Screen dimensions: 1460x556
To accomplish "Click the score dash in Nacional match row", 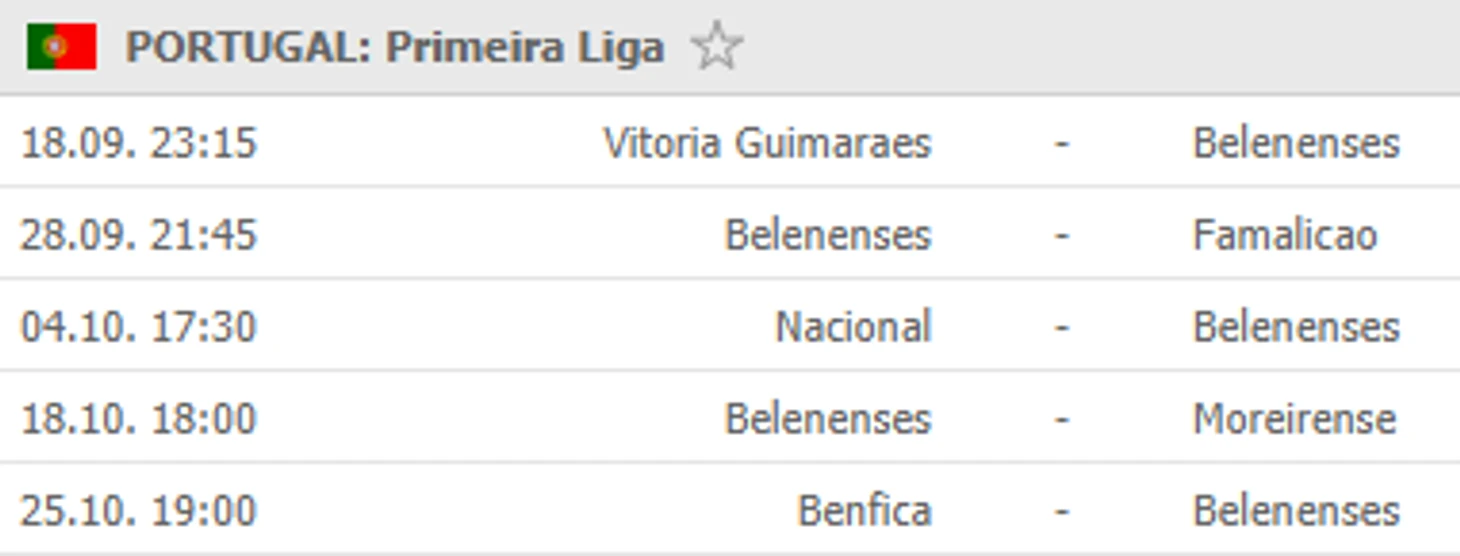I will coord(1061,327).
